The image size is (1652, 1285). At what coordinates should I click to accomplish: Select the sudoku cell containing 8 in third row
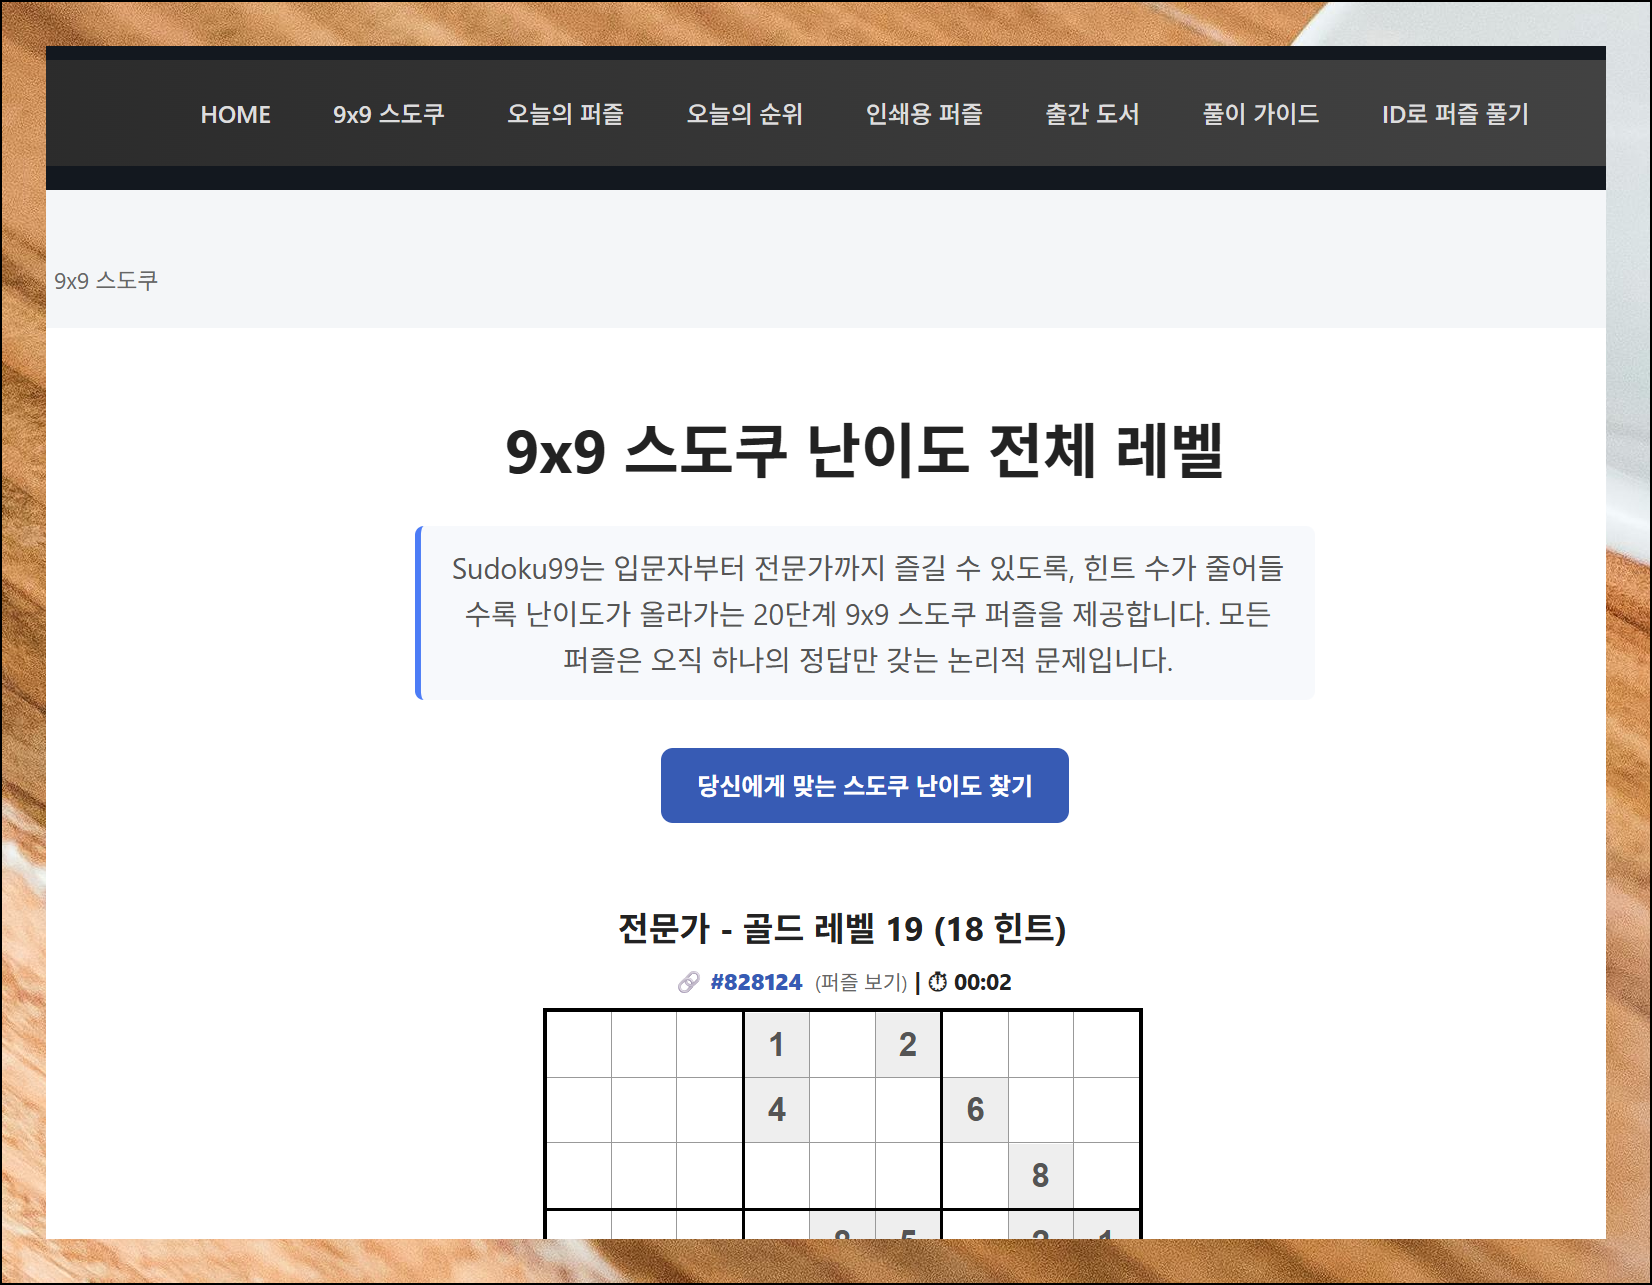(x=1041, y=1175)
